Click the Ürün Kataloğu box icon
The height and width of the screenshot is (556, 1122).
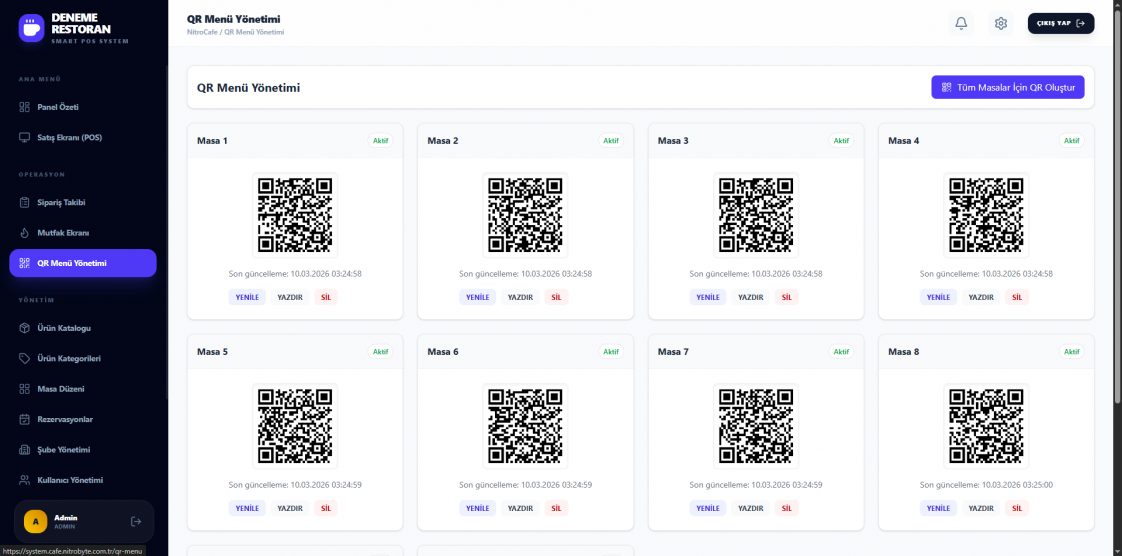(x=25, y=328)
